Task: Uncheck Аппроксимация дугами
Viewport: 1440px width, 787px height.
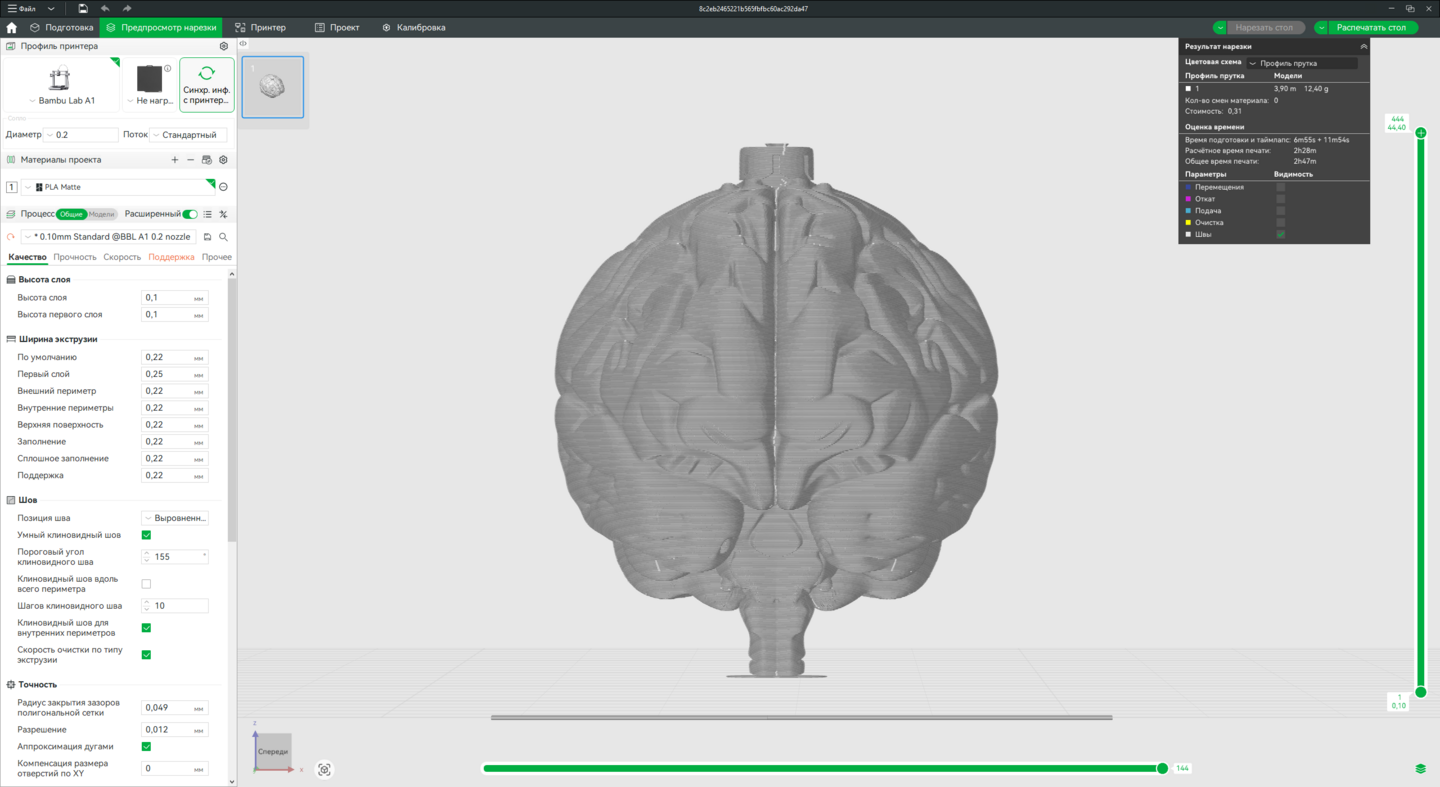Action: (146, 747)
